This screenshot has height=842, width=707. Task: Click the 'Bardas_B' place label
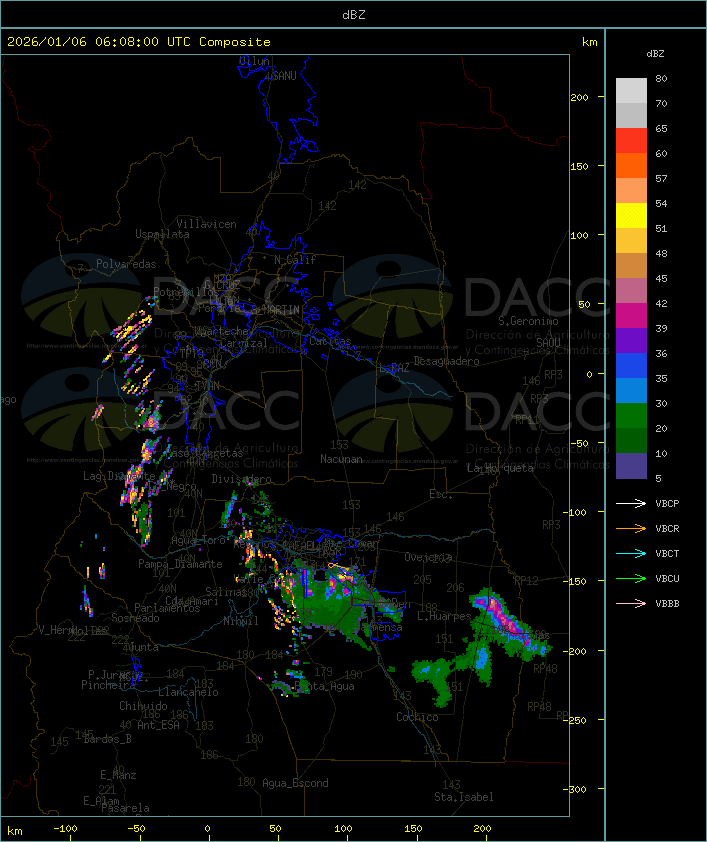107,739
